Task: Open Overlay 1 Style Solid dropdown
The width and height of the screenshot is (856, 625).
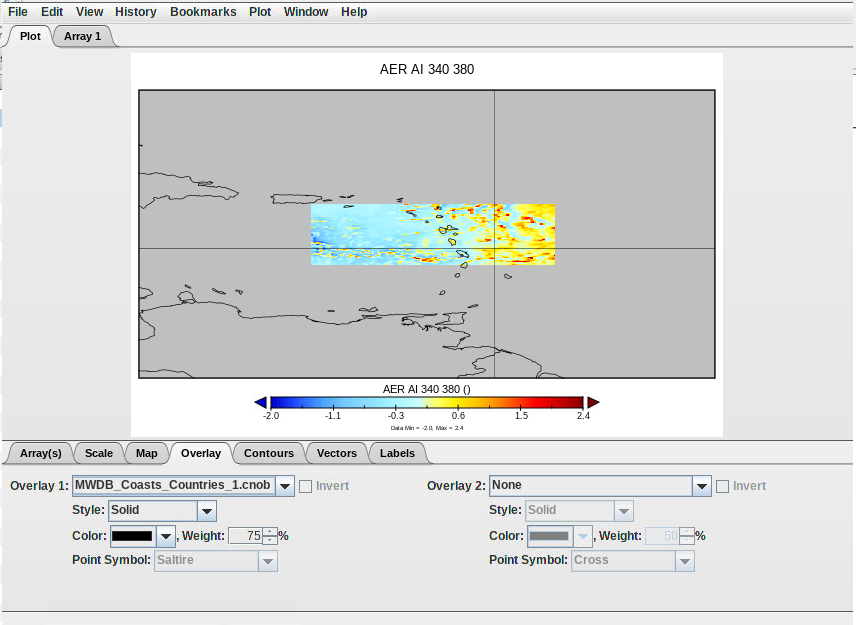Action: click(162, 511)
